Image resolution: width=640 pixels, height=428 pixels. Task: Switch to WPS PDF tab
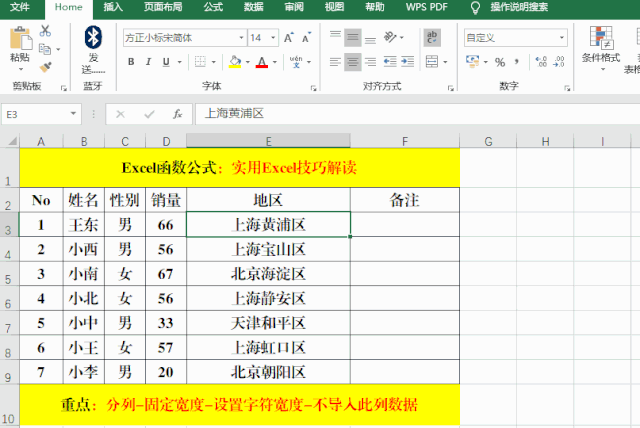(427, 7)
